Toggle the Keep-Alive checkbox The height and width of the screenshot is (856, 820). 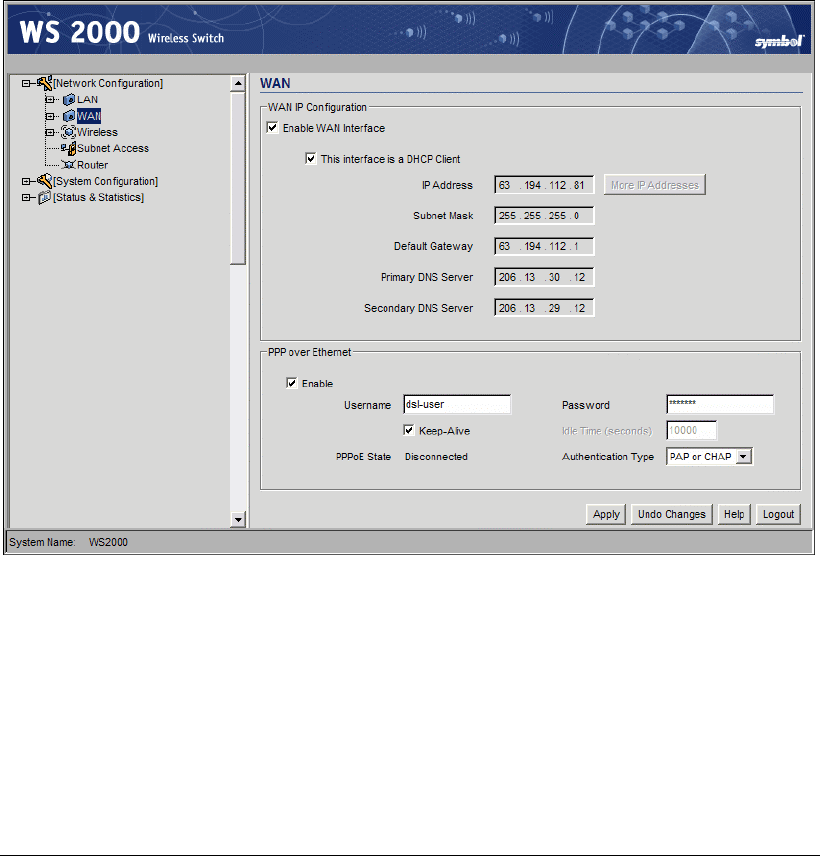(x=408, y=430)
